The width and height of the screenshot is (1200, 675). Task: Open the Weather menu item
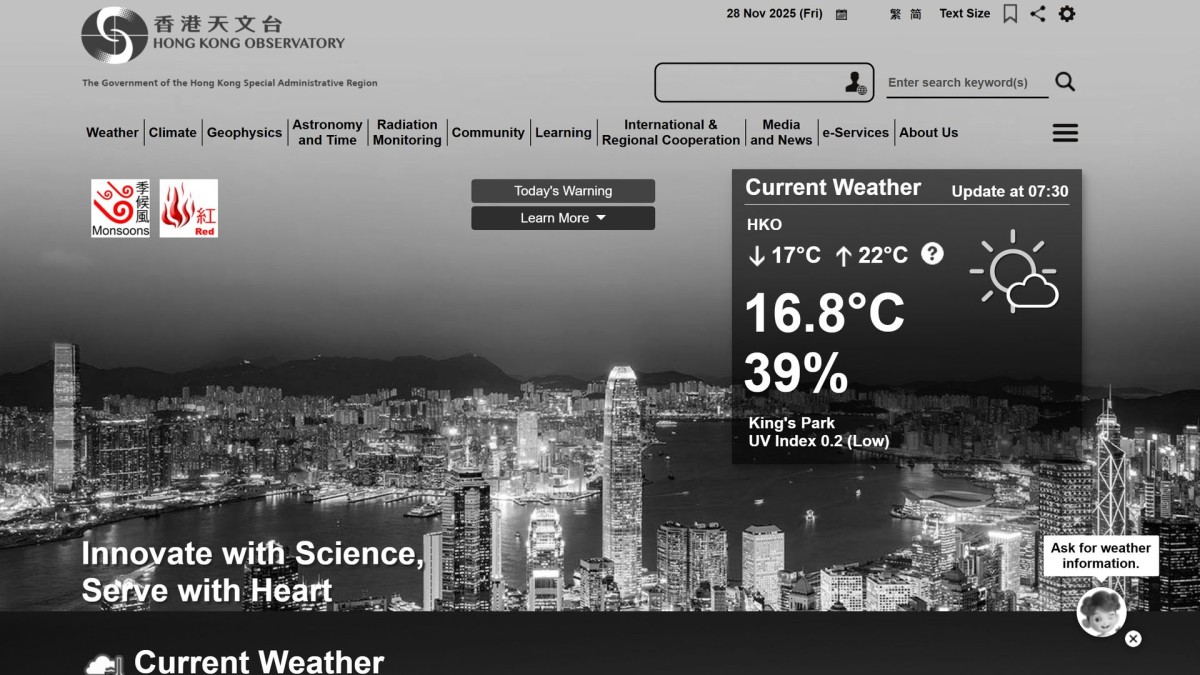110,132
